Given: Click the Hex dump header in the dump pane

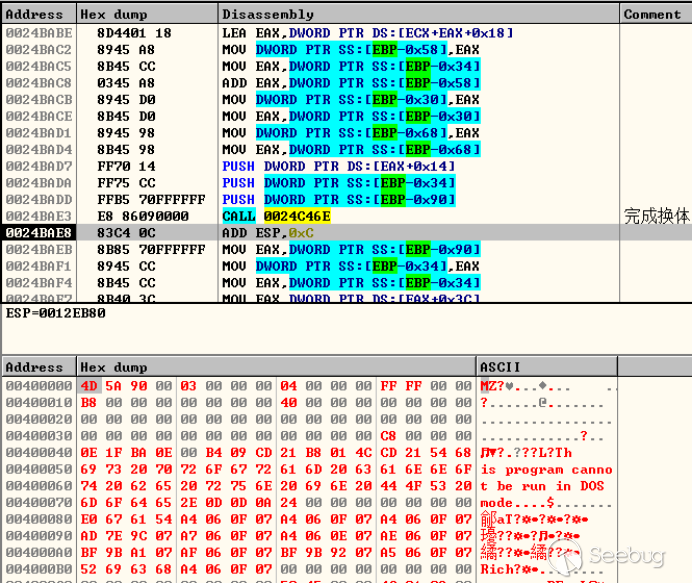Looking at the screenshot, I should [x=107, y=367].
